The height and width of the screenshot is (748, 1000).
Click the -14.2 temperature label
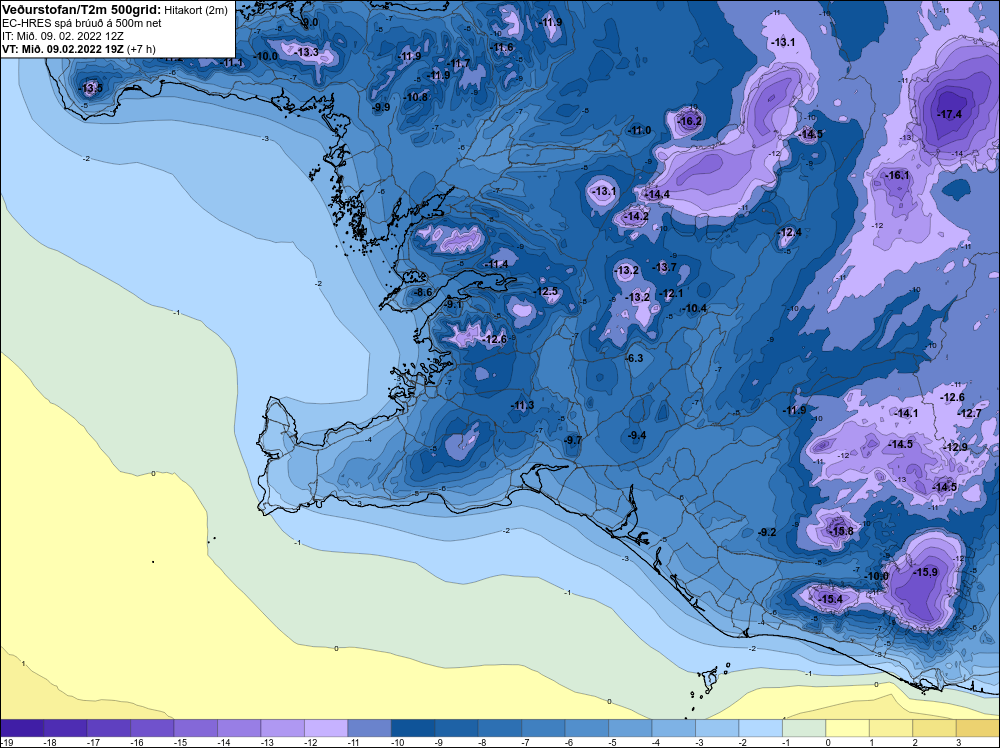636,216
